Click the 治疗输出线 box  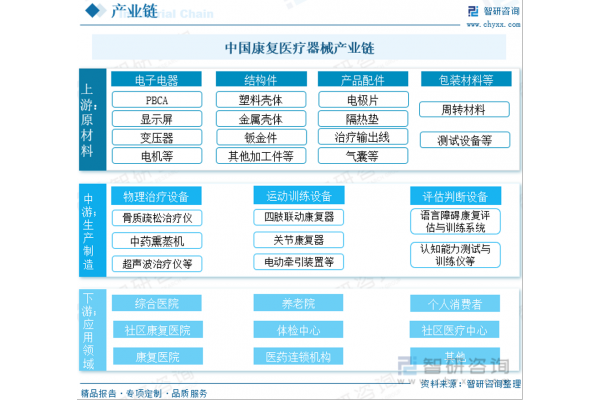point(362,137)
